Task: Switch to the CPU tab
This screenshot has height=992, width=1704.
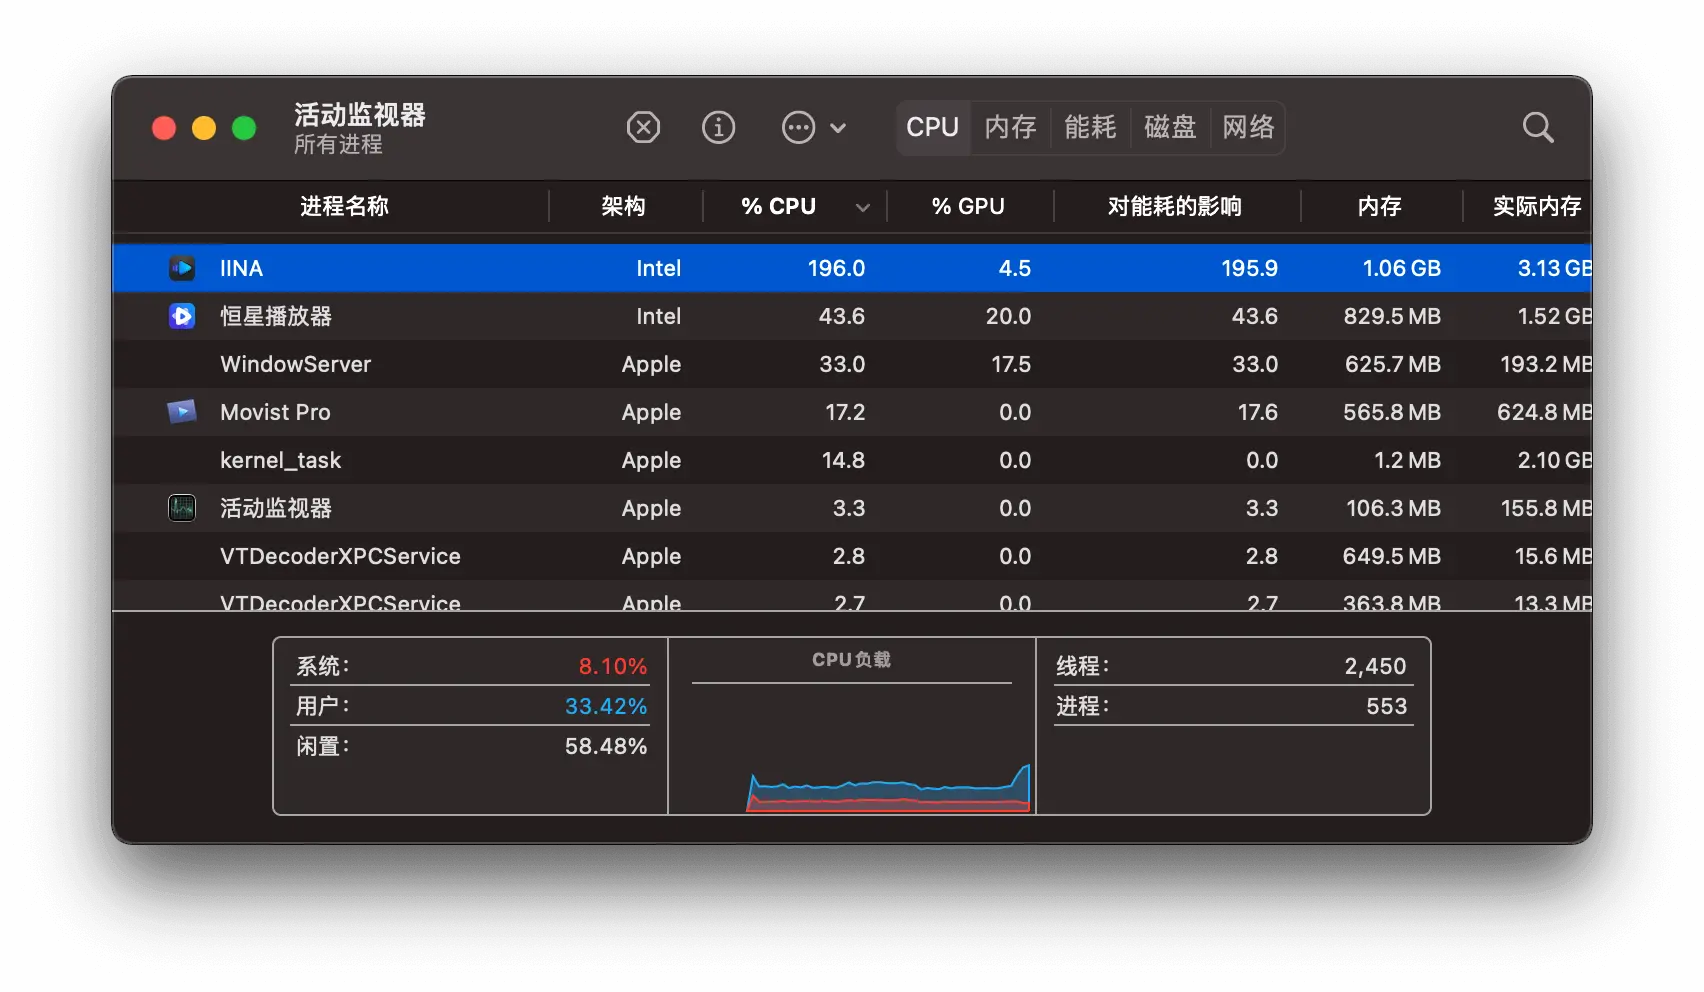Action: click(933, 128)
